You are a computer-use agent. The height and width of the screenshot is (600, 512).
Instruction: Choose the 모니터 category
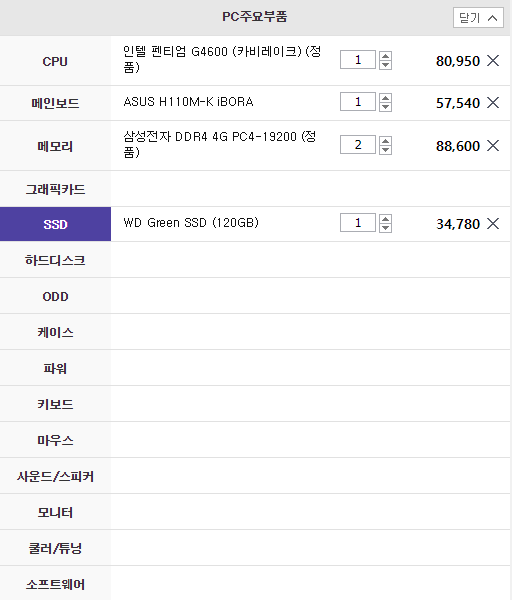55,512
